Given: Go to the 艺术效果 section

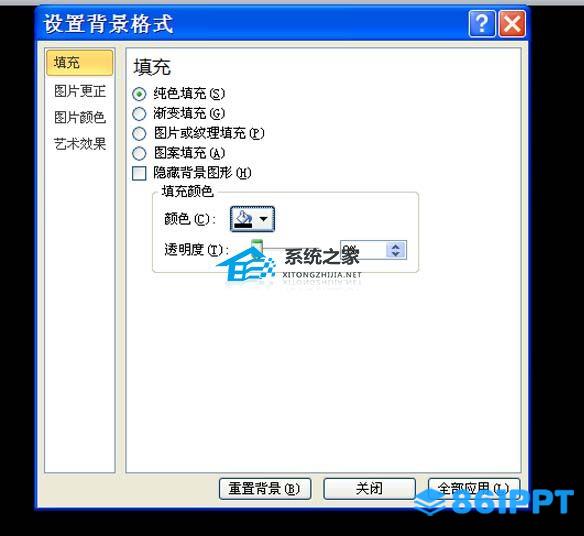Looking at the screenshot, I should point(80,144).
